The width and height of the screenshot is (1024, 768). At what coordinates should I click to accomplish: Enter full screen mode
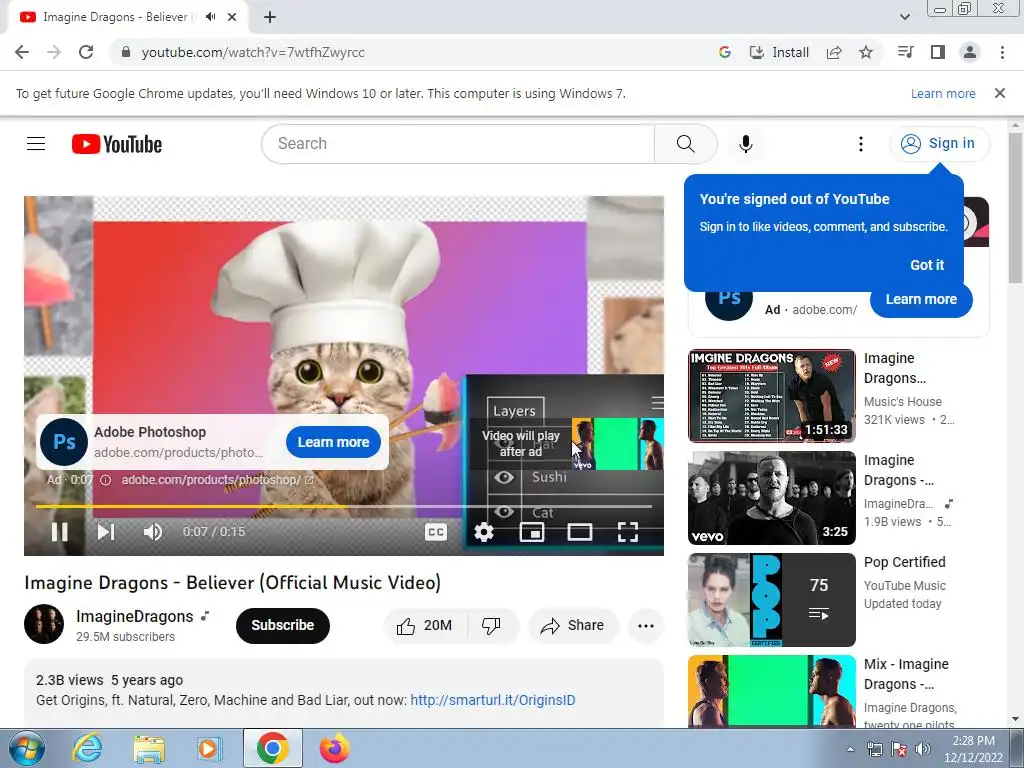tap(628, 532)
